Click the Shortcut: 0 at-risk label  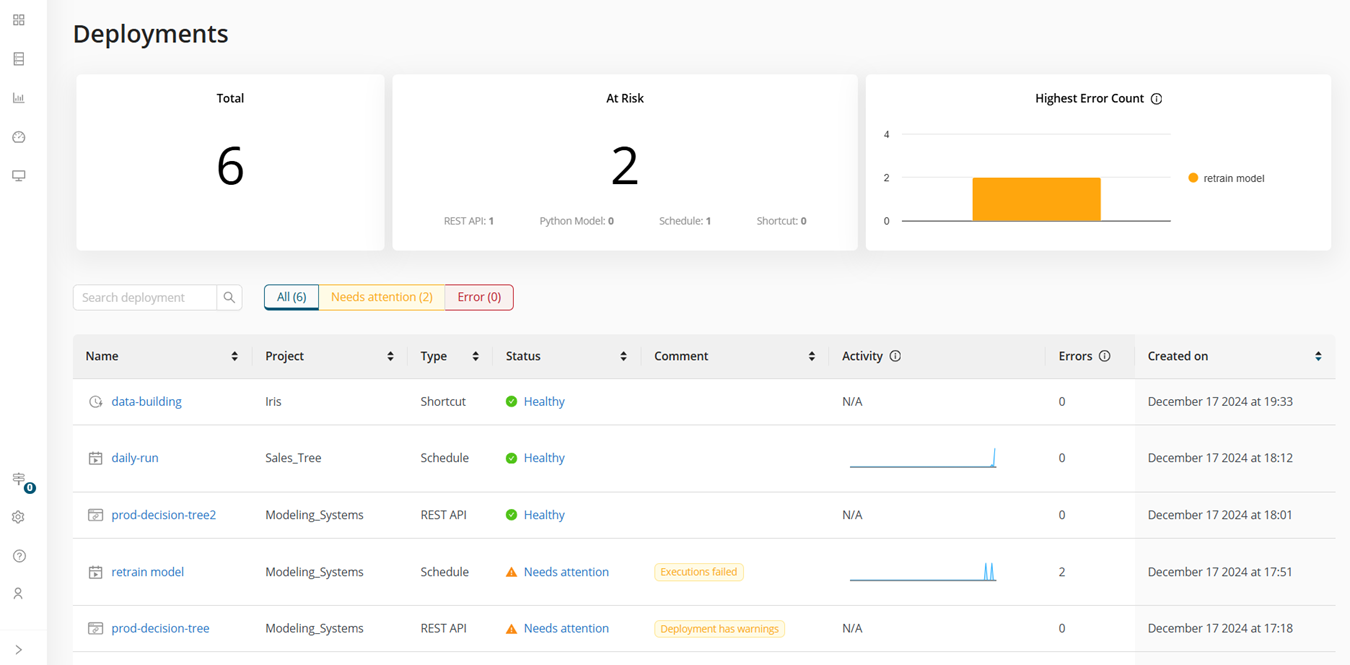[x=782, y=221]
